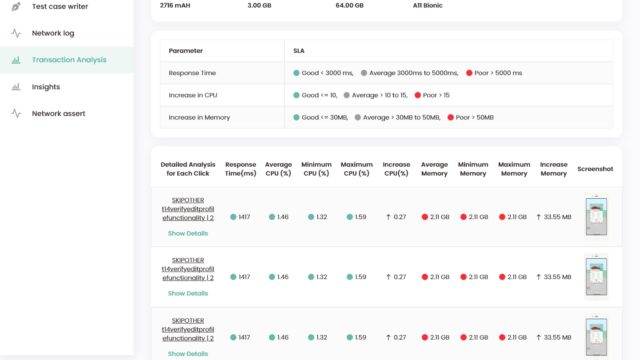Click the Network log pulse icon
The image size is (640, 360).
click(16, 33)
